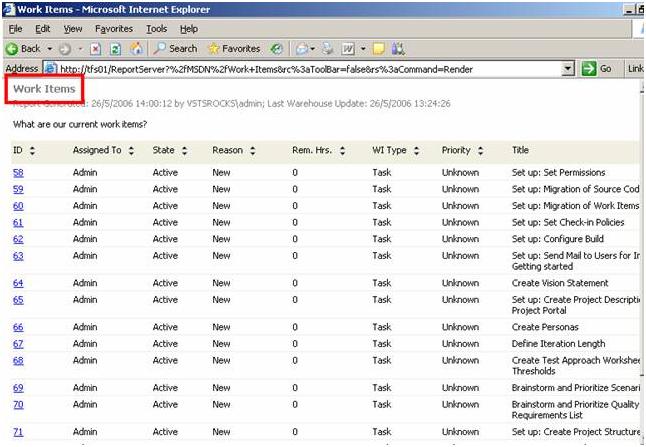Click the browser Back button
This screenshot has width=646, height=447.
[x=22, y=48]
